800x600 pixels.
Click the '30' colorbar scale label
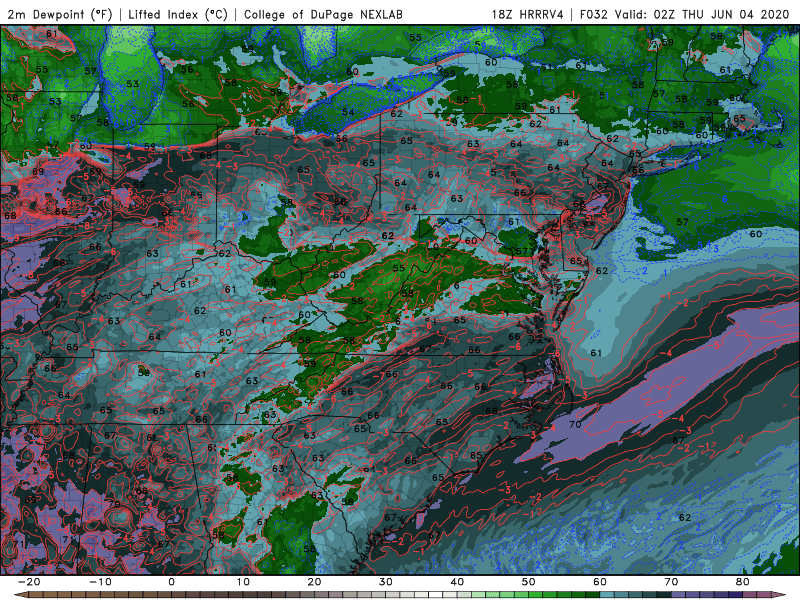(x=386, y=582)
